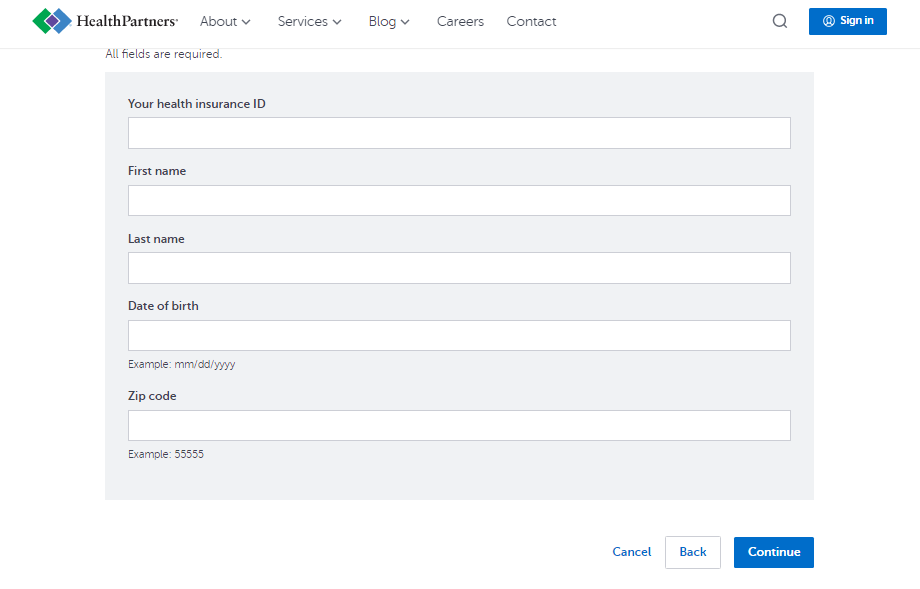Open the About menu label
Screen dimensions: 920x589
click(218, 21)
